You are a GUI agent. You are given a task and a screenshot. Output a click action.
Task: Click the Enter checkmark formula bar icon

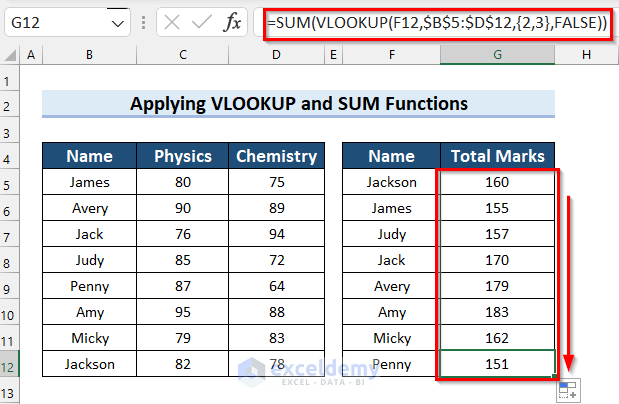[x=202, y=23]
